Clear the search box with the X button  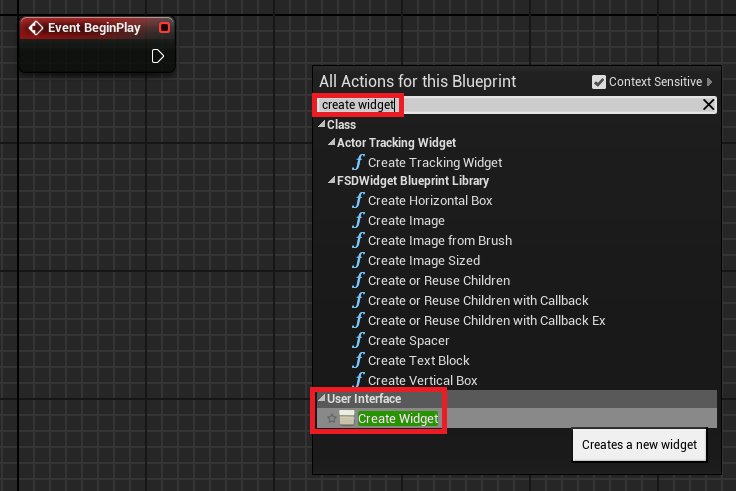click(708, 105)
